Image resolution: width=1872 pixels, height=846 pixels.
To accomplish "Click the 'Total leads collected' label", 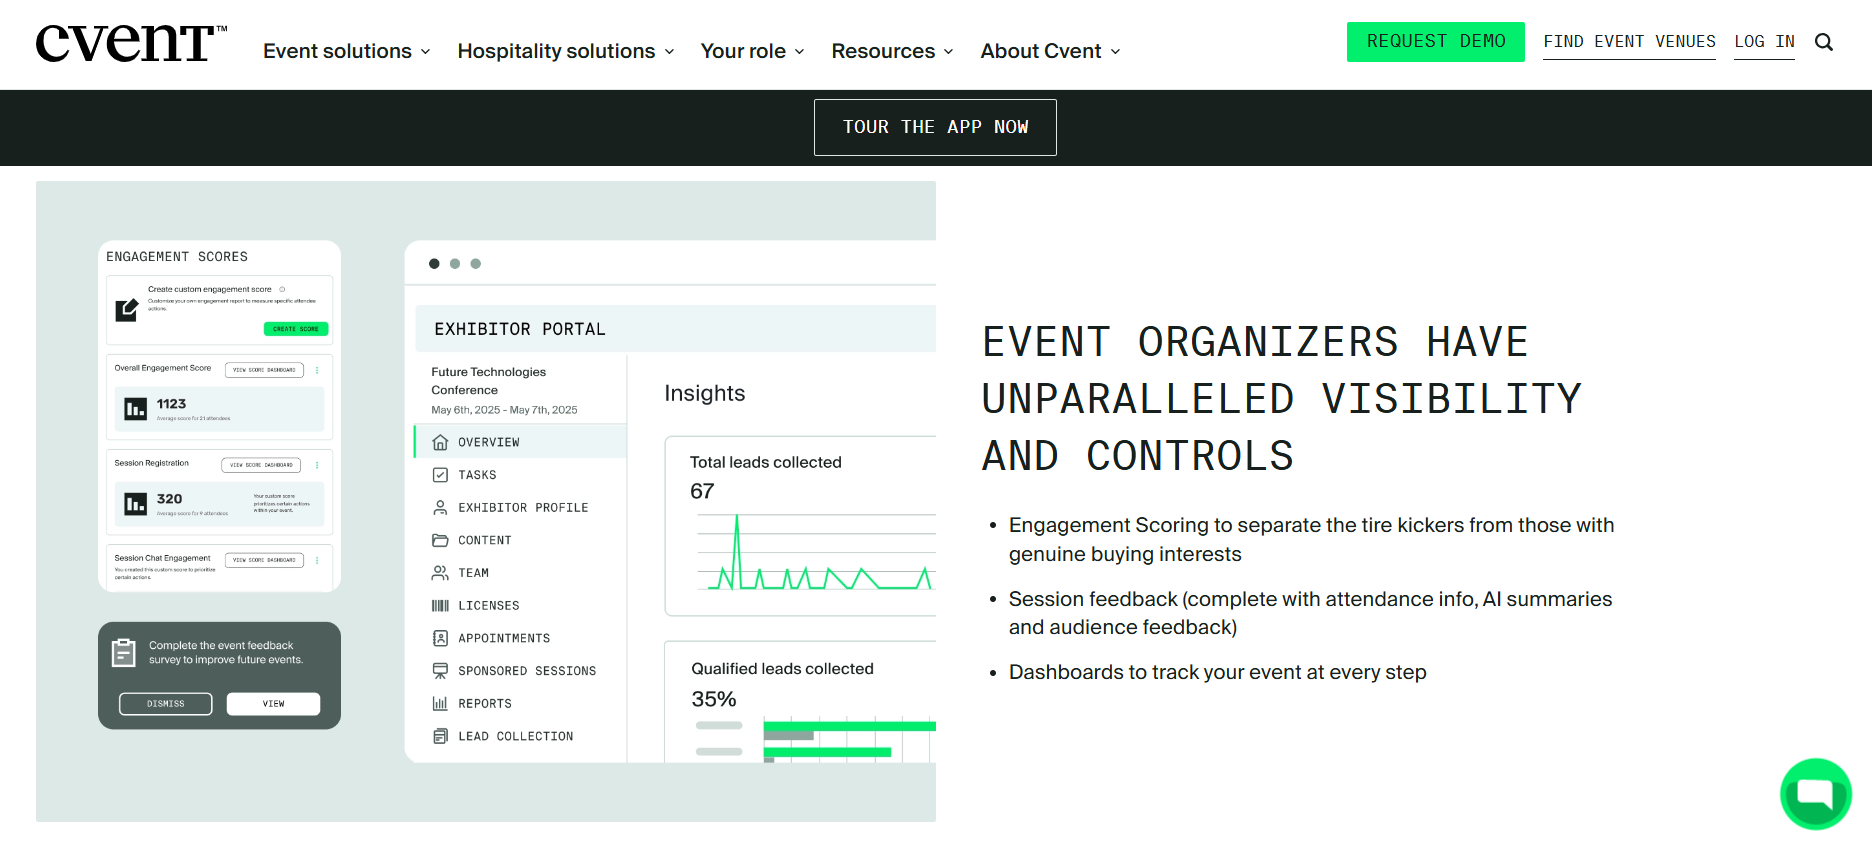I will [766, 462].
